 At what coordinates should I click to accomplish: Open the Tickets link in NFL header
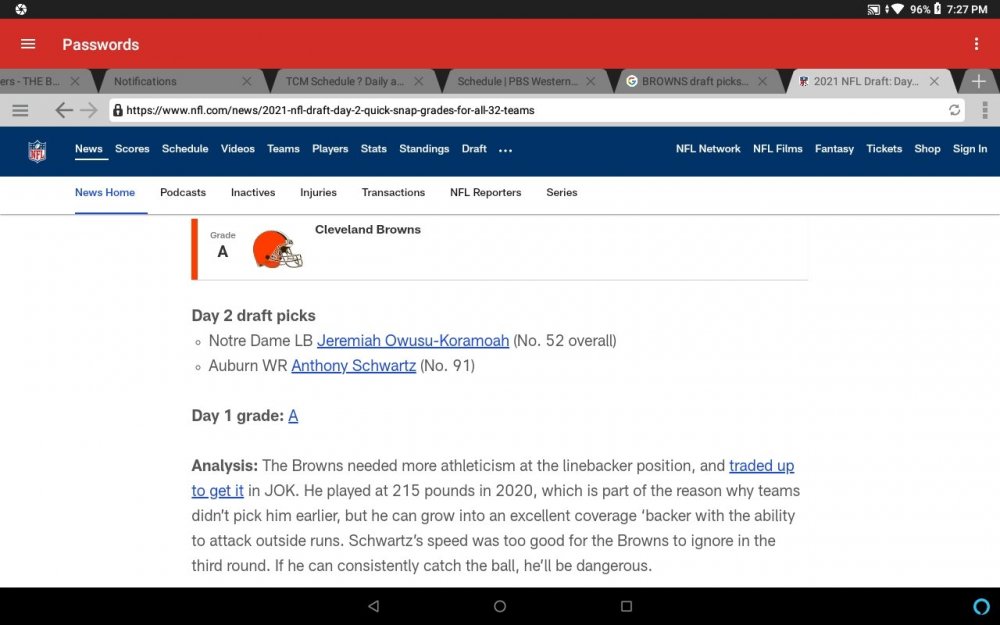tap(884, 149)
